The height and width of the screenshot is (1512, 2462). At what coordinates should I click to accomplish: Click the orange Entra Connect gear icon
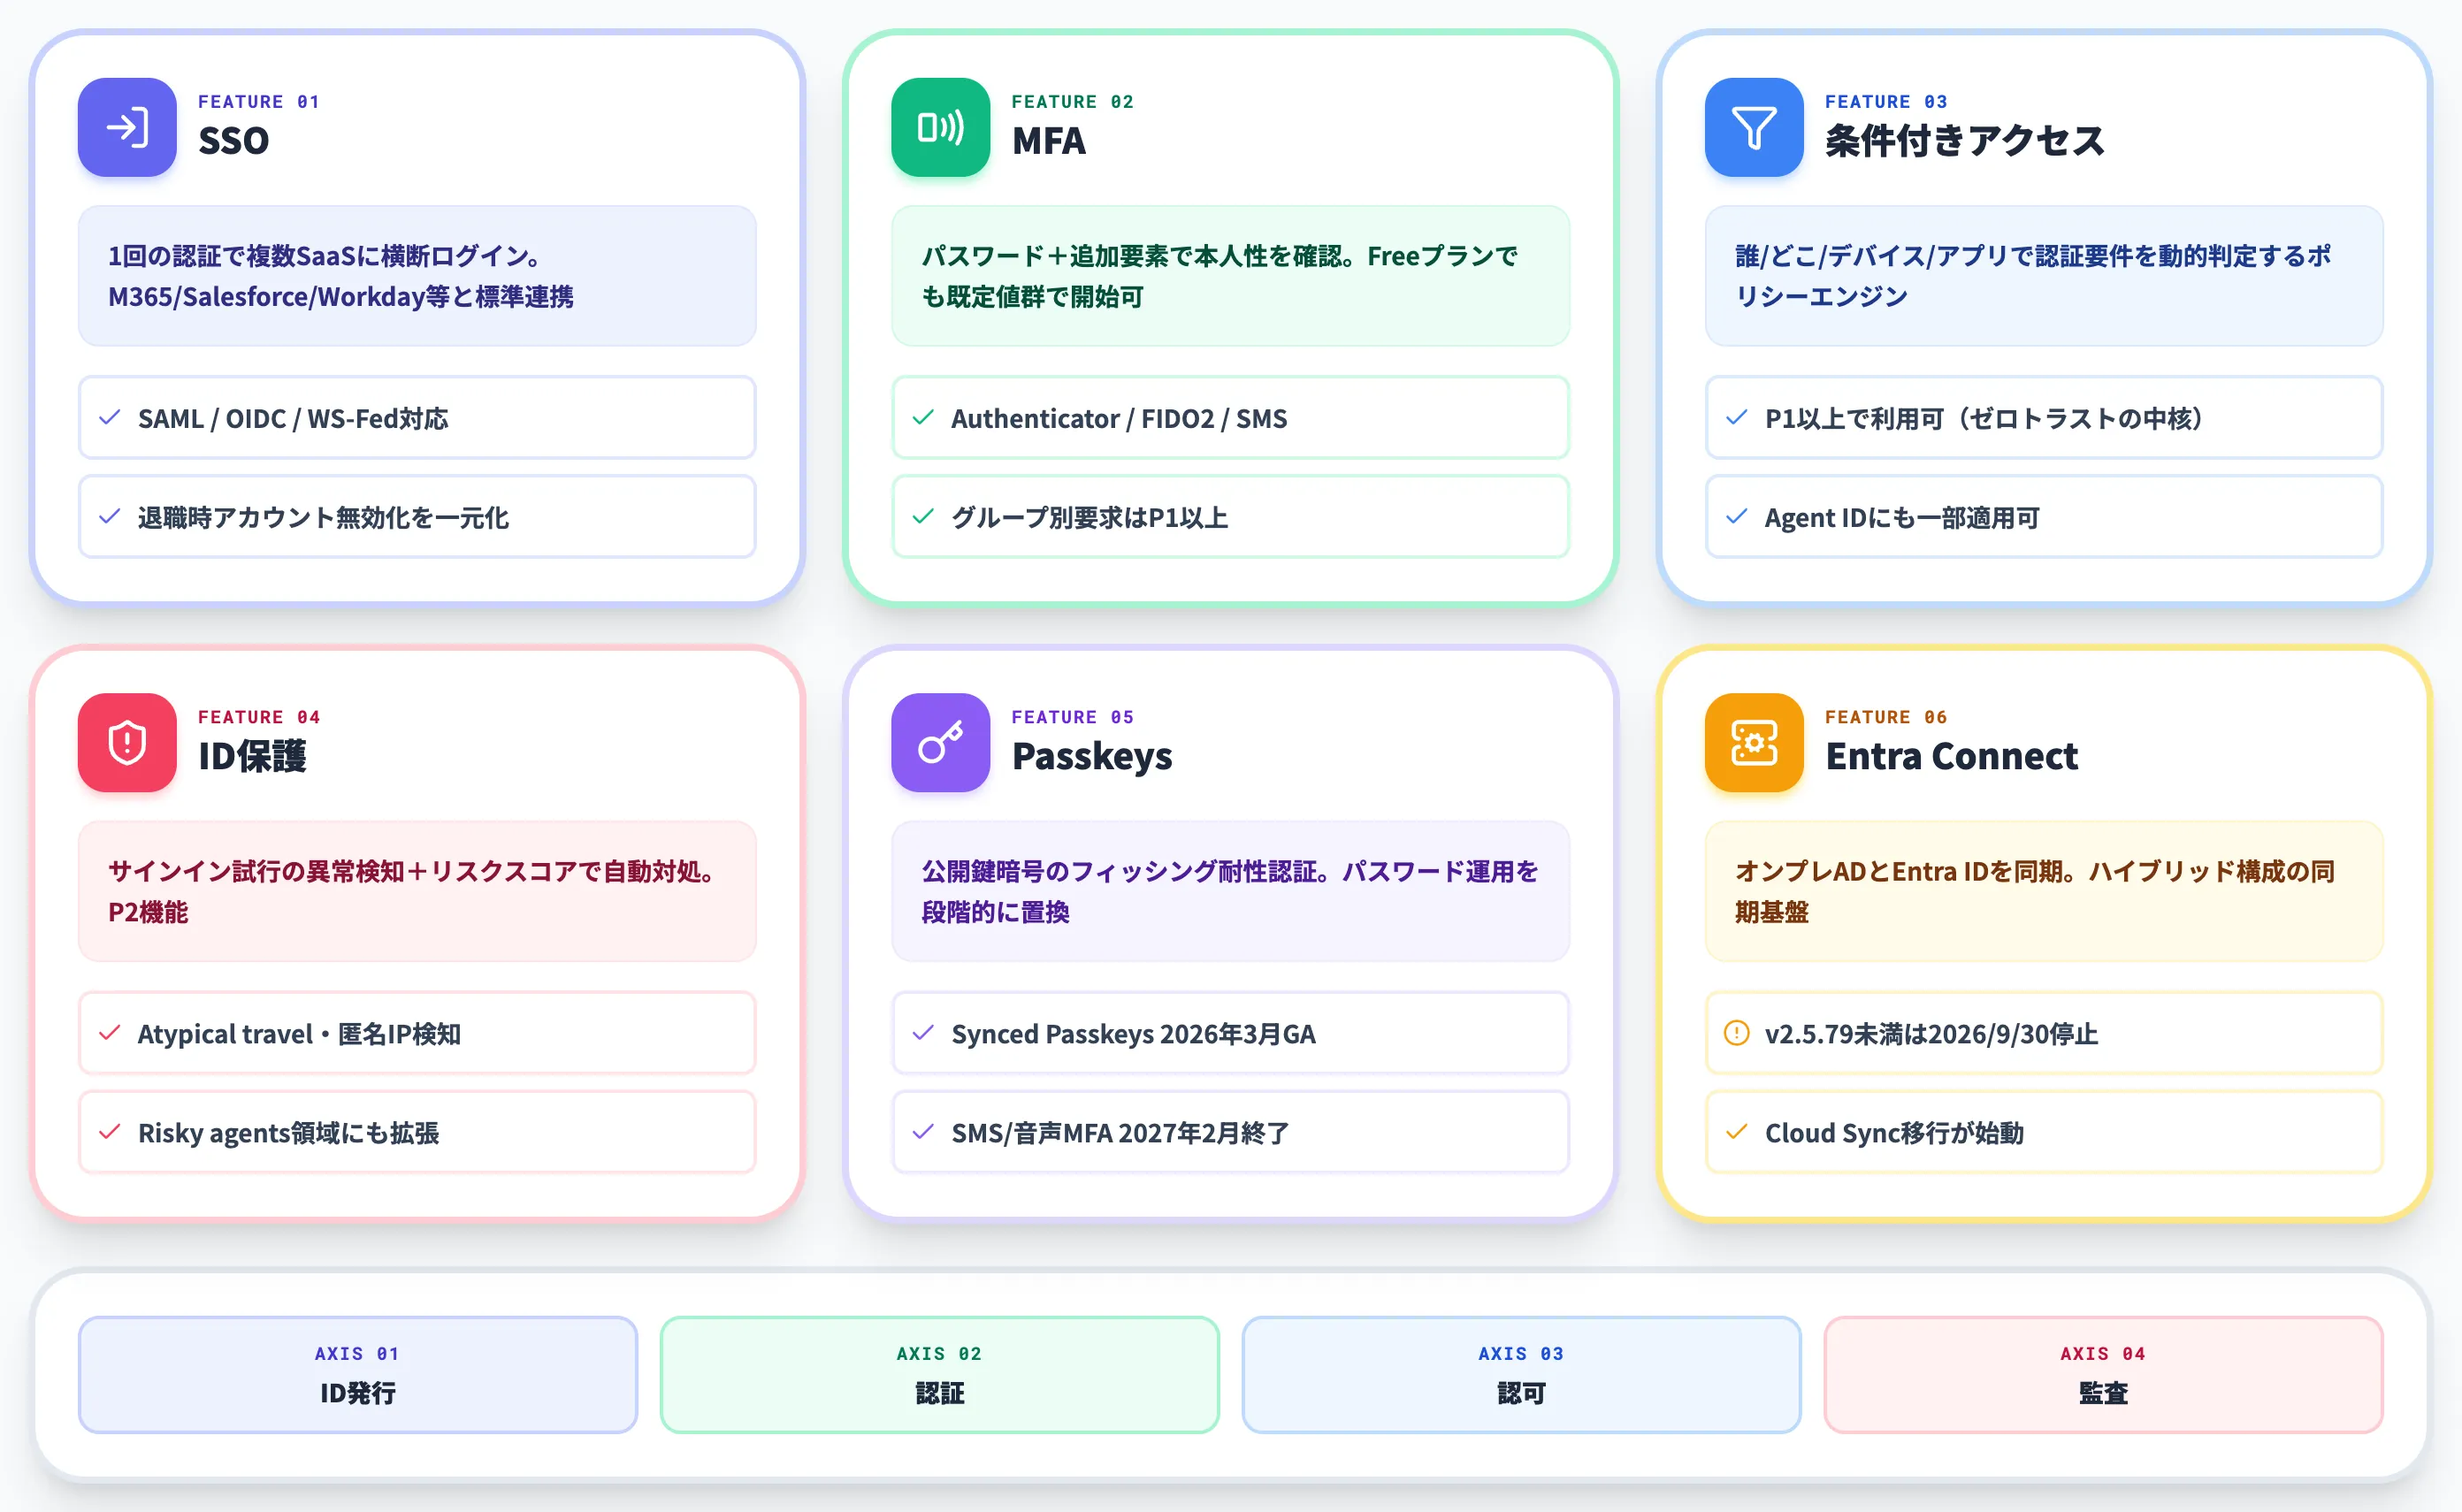[x=1754, y=742]
